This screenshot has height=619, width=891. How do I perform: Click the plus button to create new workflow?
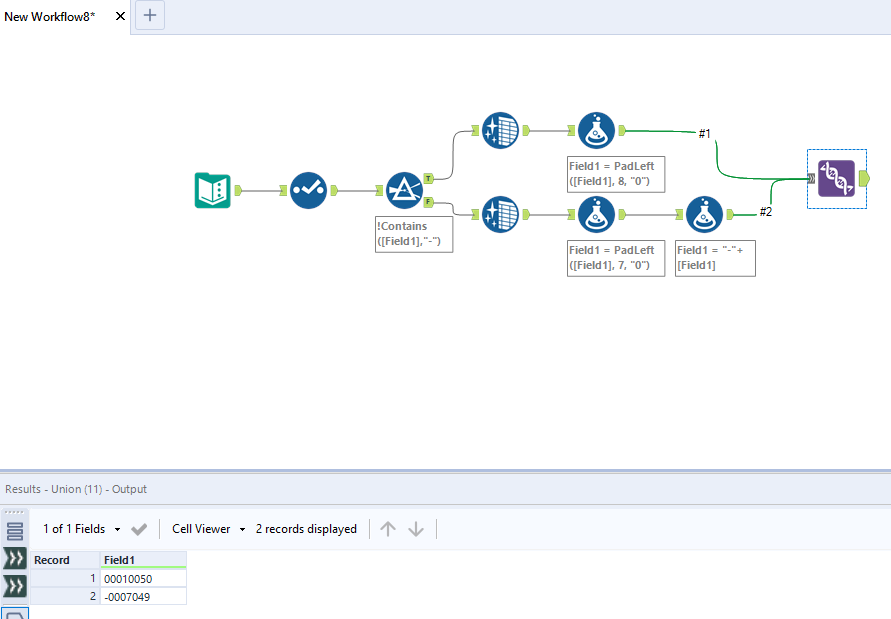tap(149, 15)
